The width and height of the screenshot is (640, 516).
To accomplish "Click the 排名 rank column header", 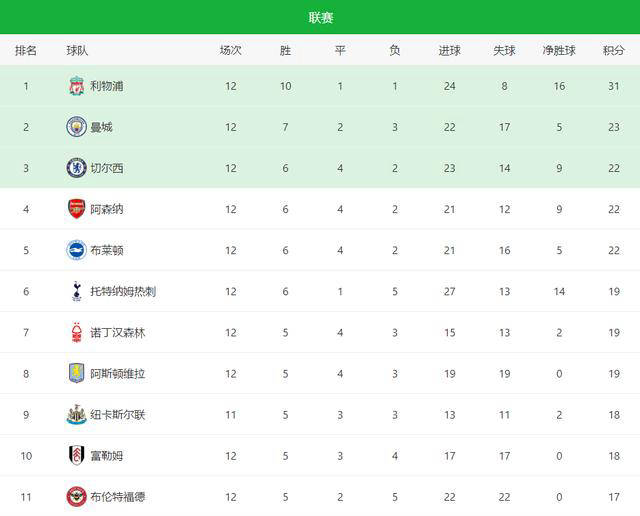I will click(26, 50).
